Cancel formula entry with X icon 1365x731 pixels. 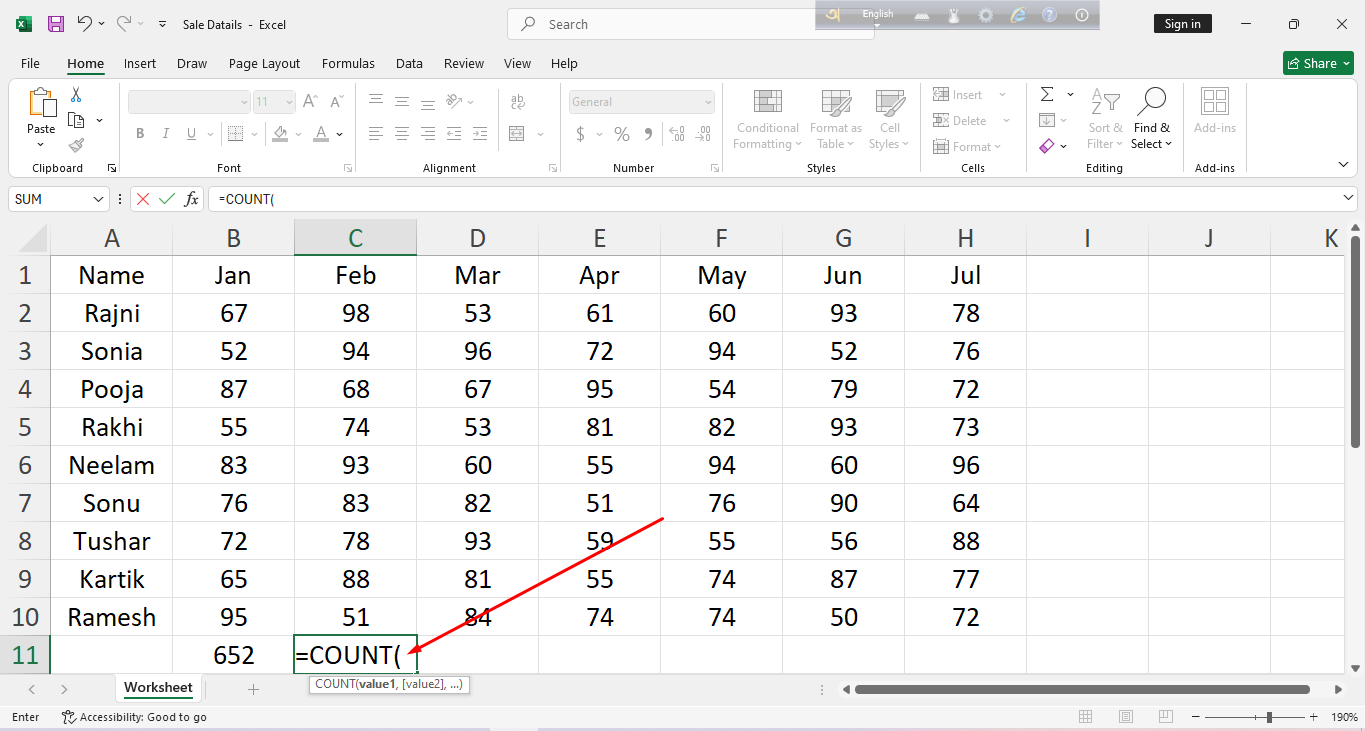pyautogui.click(x=143, y=199)
